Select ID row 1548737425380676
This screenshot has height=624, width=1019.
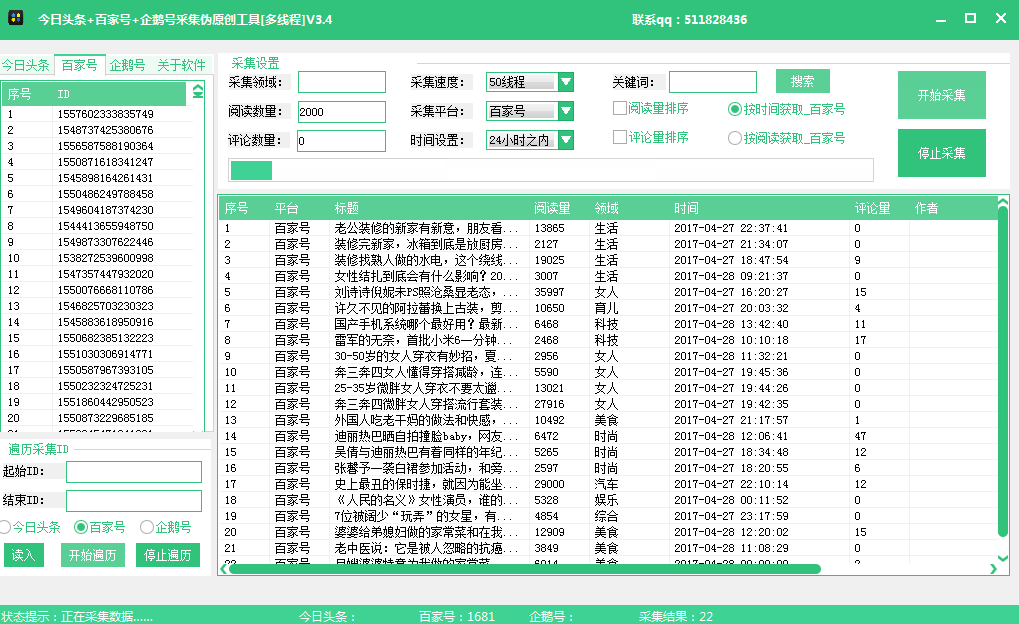pyautogui.click(x=97, y=130)
